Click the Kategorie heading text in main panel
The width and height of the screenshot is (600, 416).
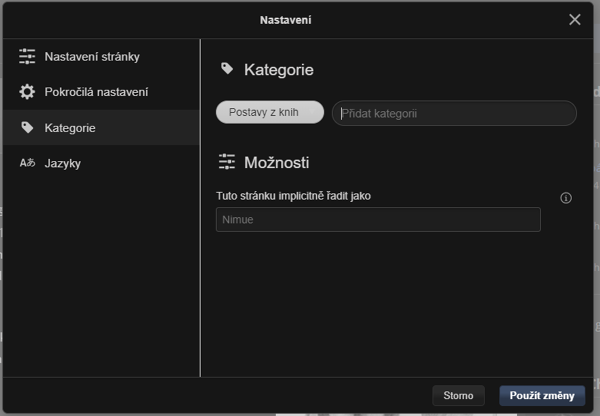279,70
